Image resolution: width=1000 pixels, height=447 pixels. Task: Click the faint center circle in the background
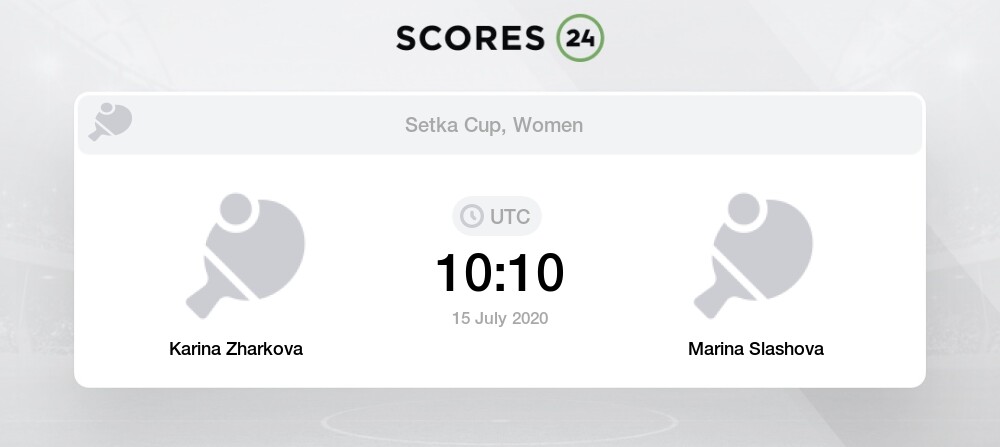[499, 421]
